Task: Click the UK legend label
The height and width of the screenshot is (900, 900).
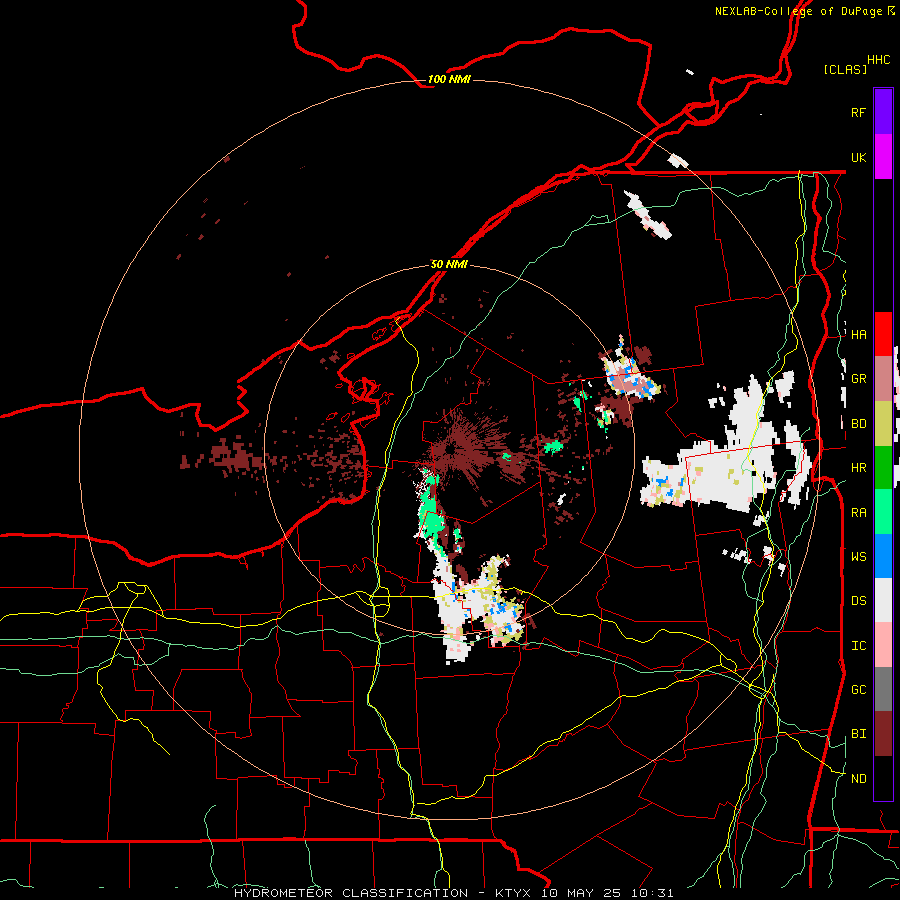Action: pos(858,157)
